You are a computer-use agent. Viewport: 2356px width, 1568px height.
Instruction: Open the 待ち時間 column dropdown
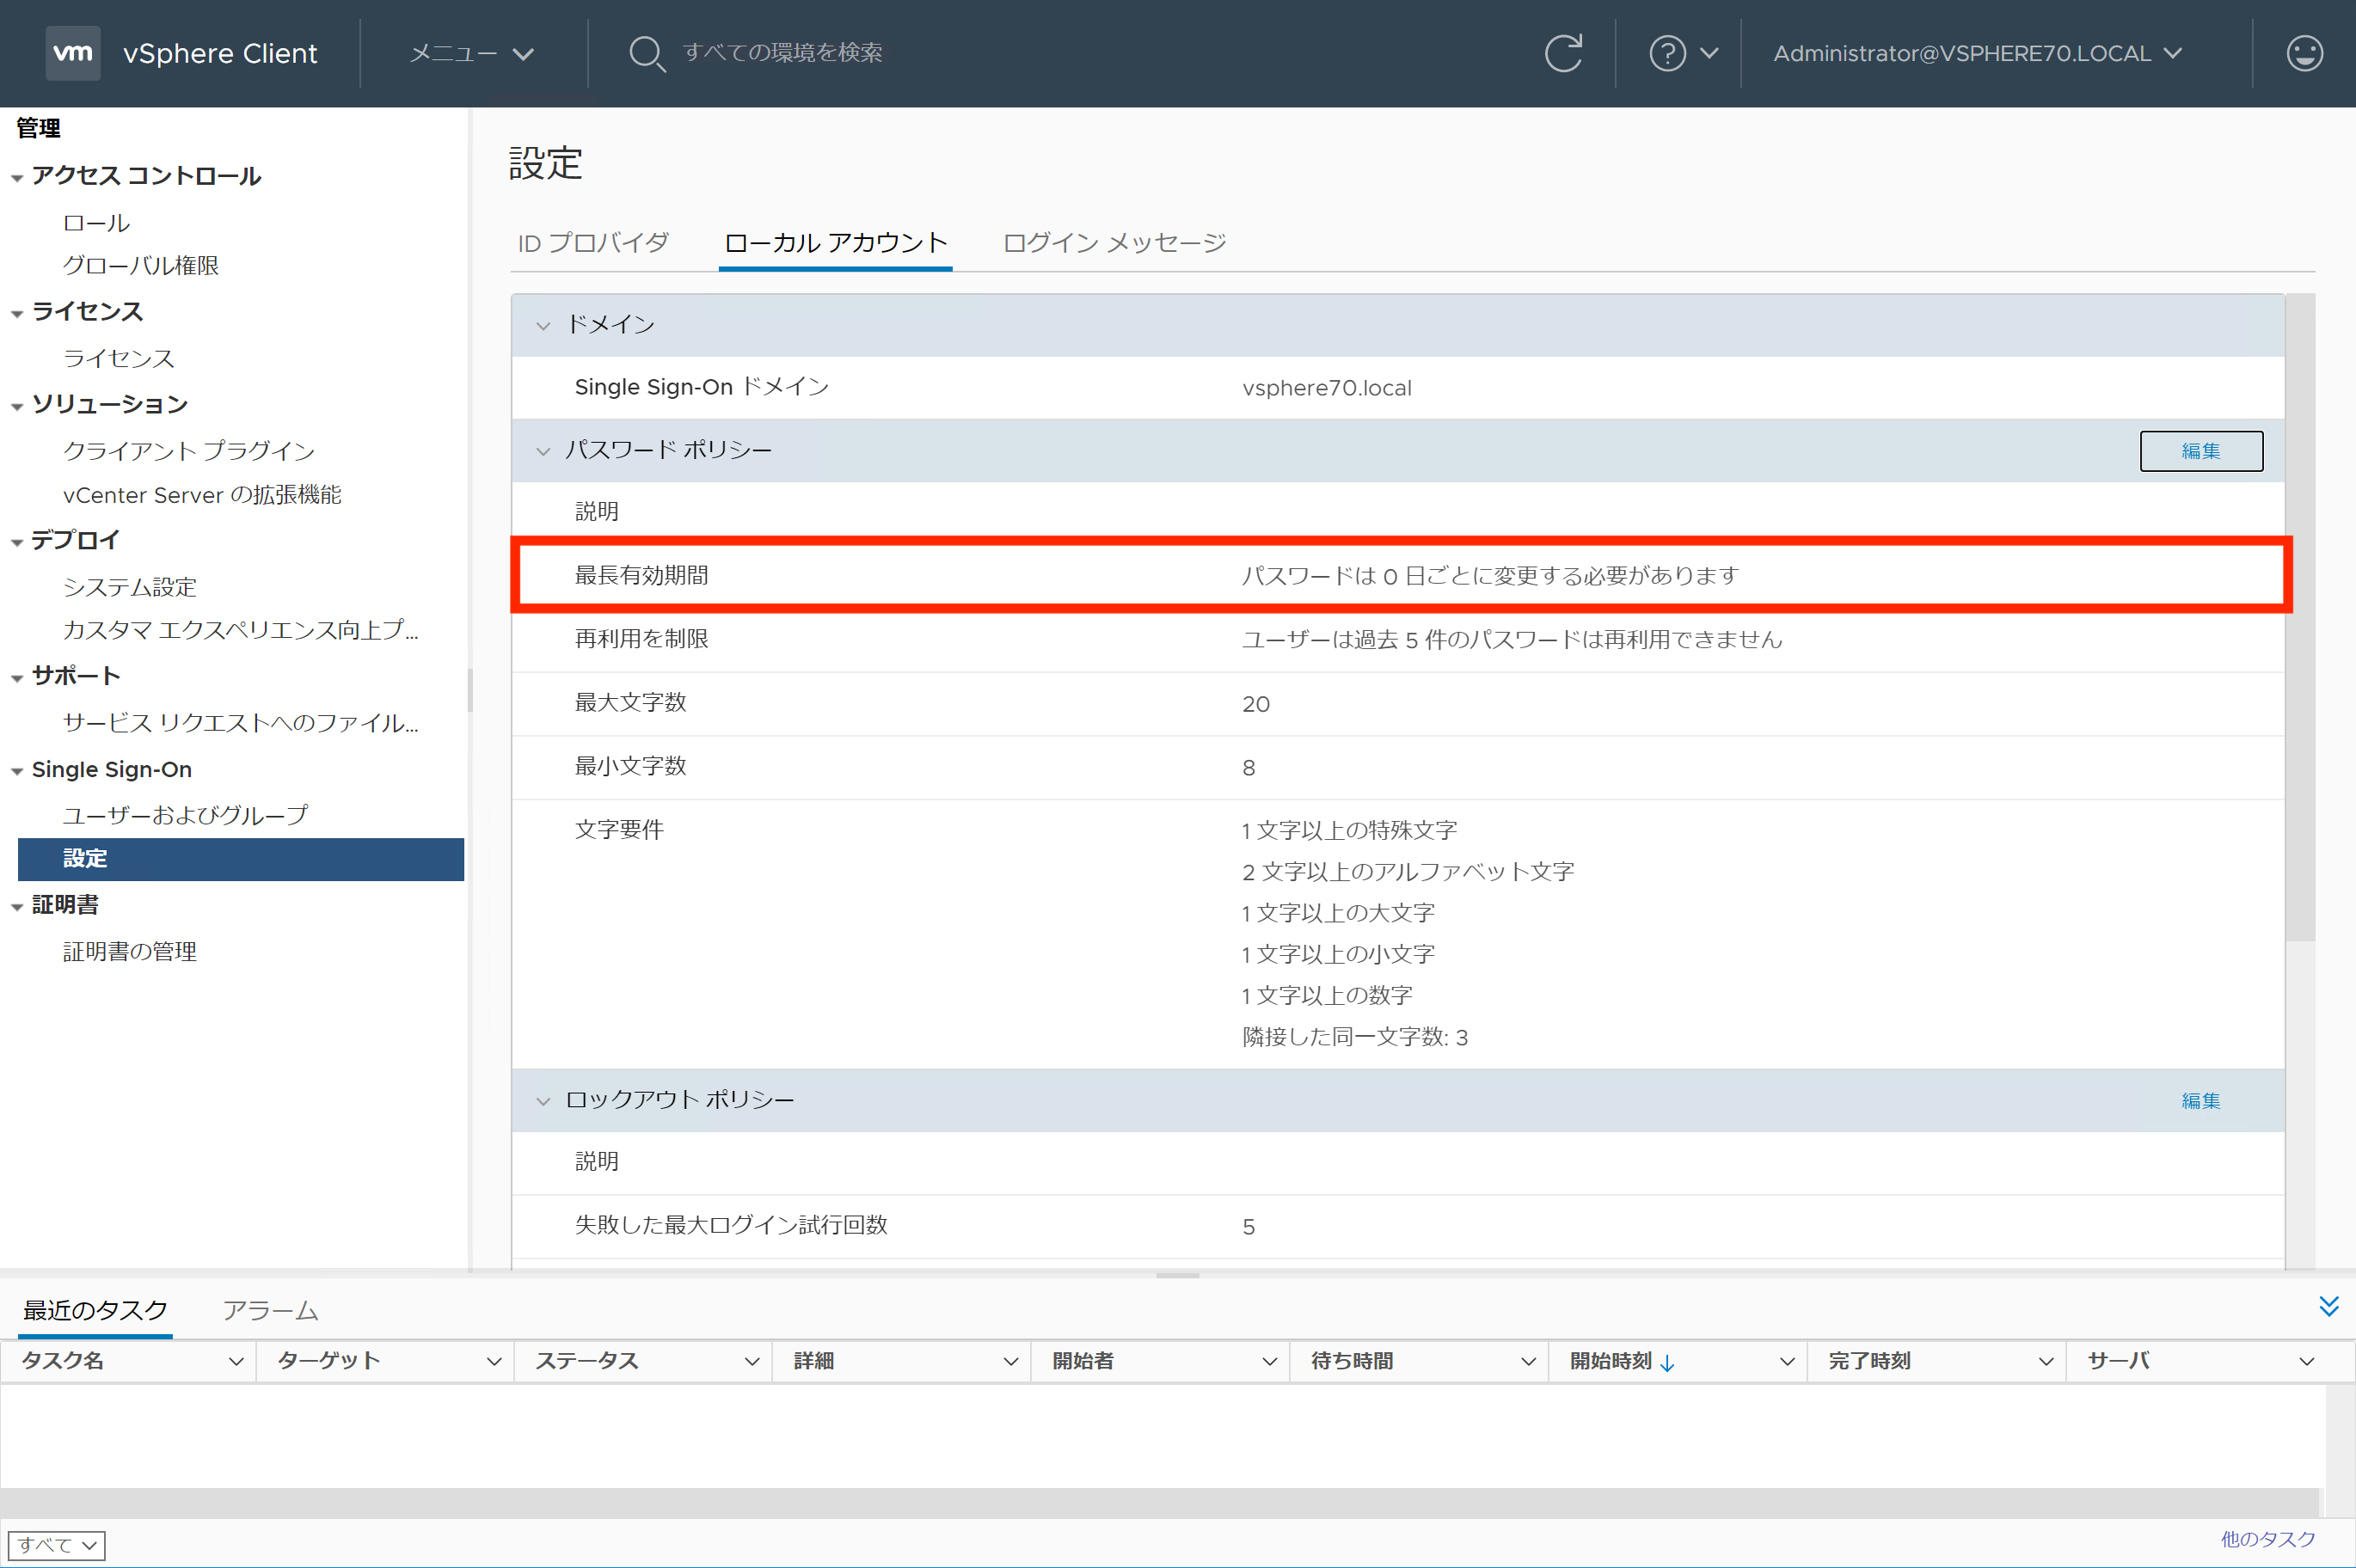pyautogui.click(x=1528, y=1362)
